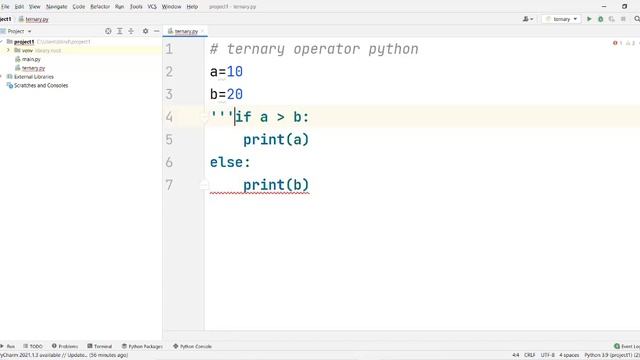Click 4 spaces indent setting in status bar

(x=569, y=355)
